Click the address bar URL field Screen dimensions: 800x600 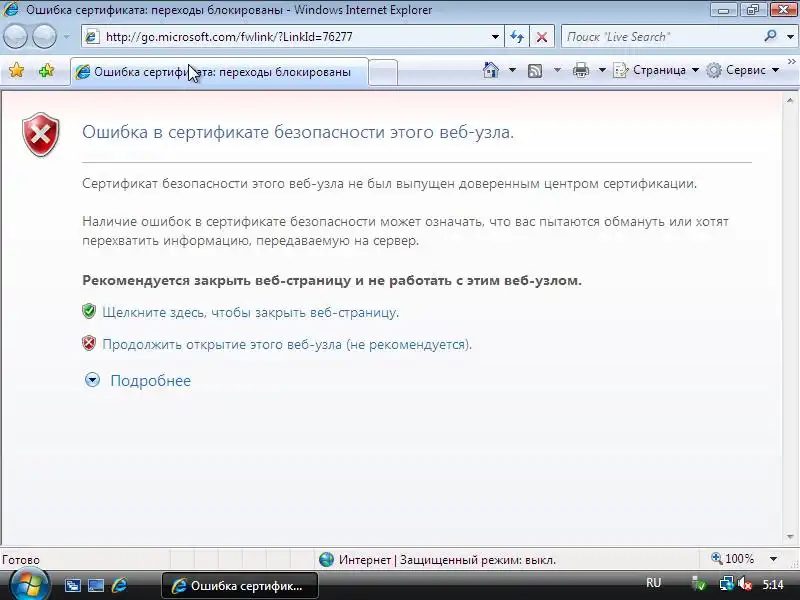click(291, 37)
